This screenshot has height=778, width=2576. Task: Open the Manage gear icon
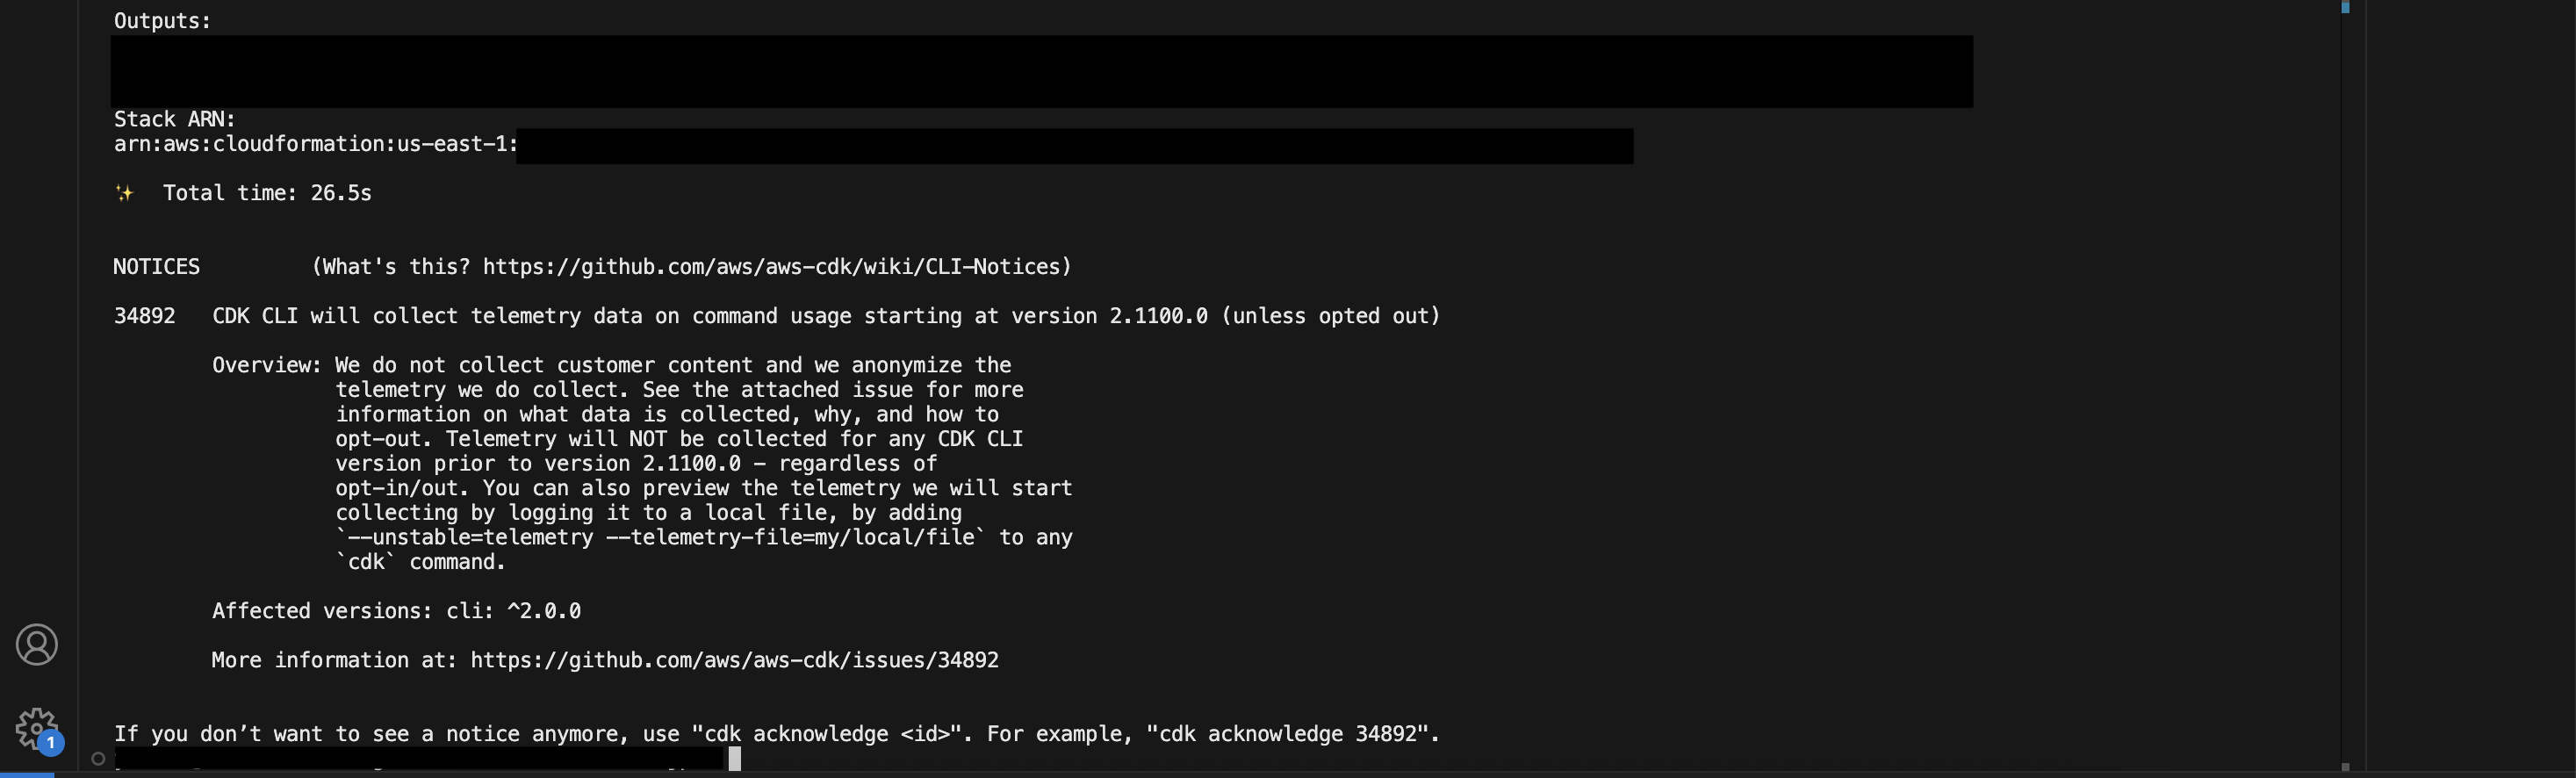(36, 728)
